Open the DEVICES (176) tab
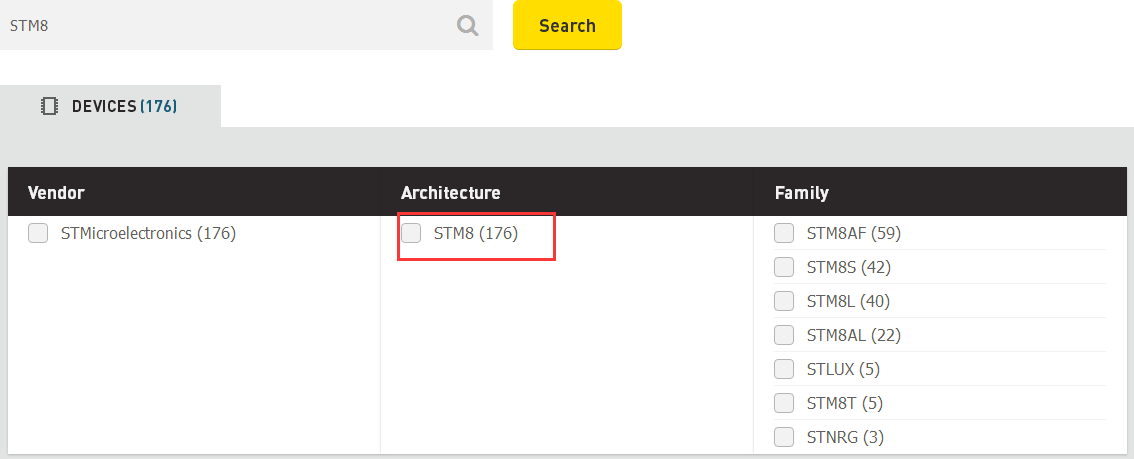The width and height of the screenshot is (1134, 459). pyautogui.click(x=110, y=106)
